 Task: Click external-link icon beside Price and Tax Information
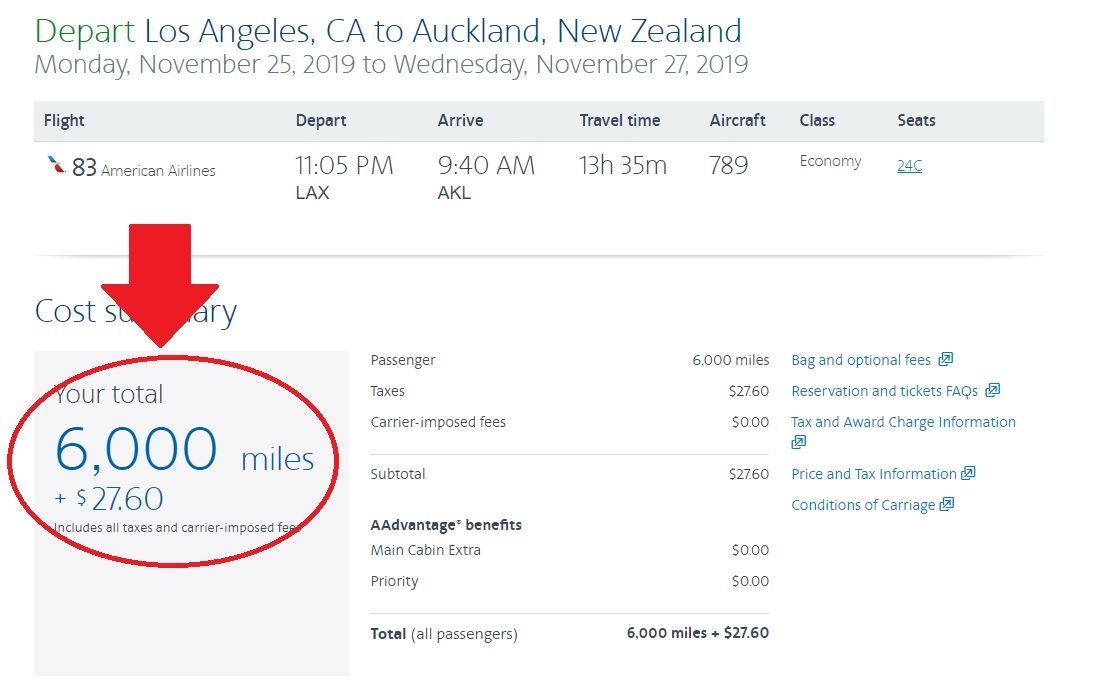tap(968, 473)
